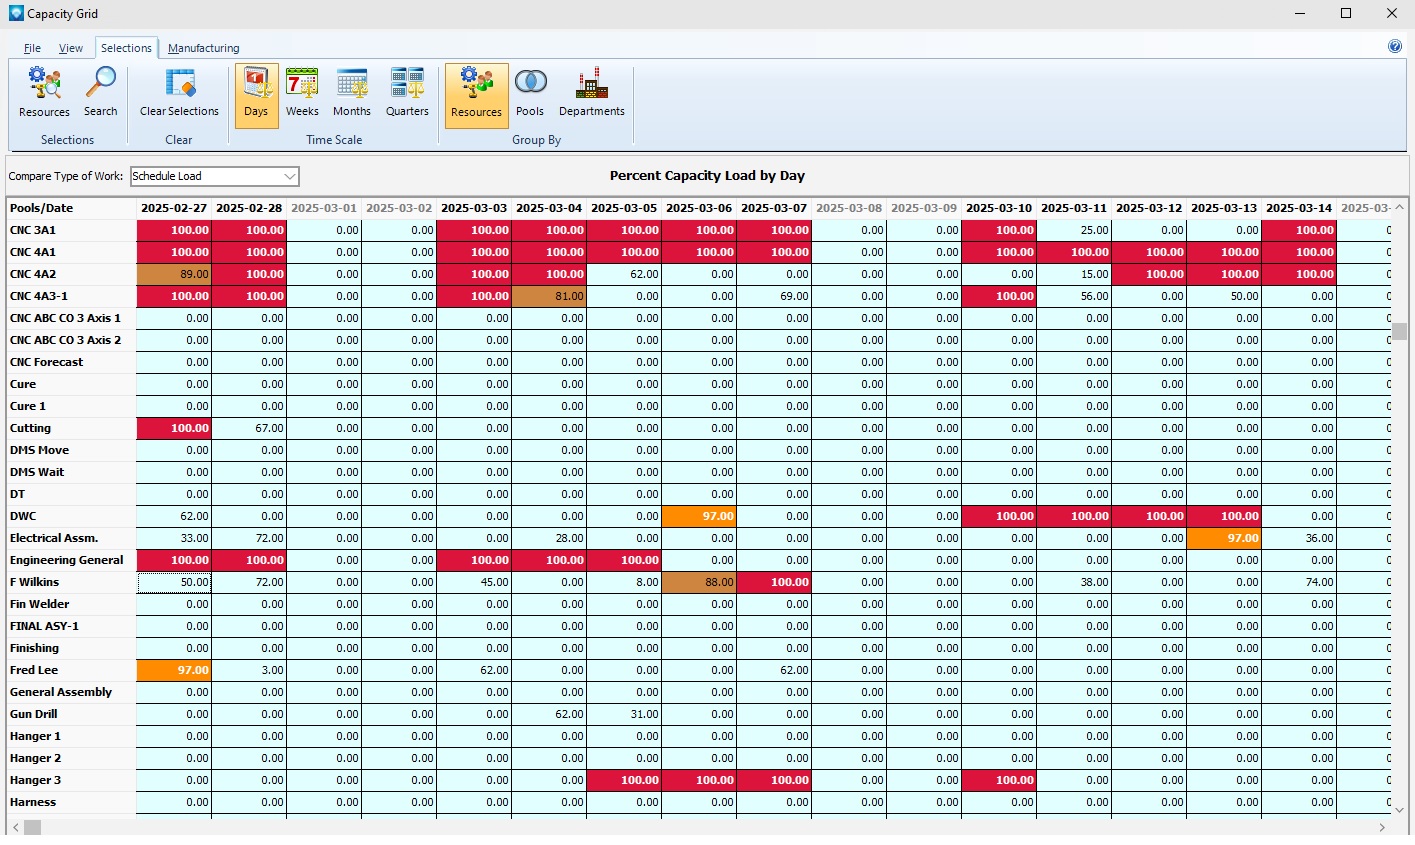1415x845 pixels.
Task: Set time scale to Days
Action: (x=256, y=96)
